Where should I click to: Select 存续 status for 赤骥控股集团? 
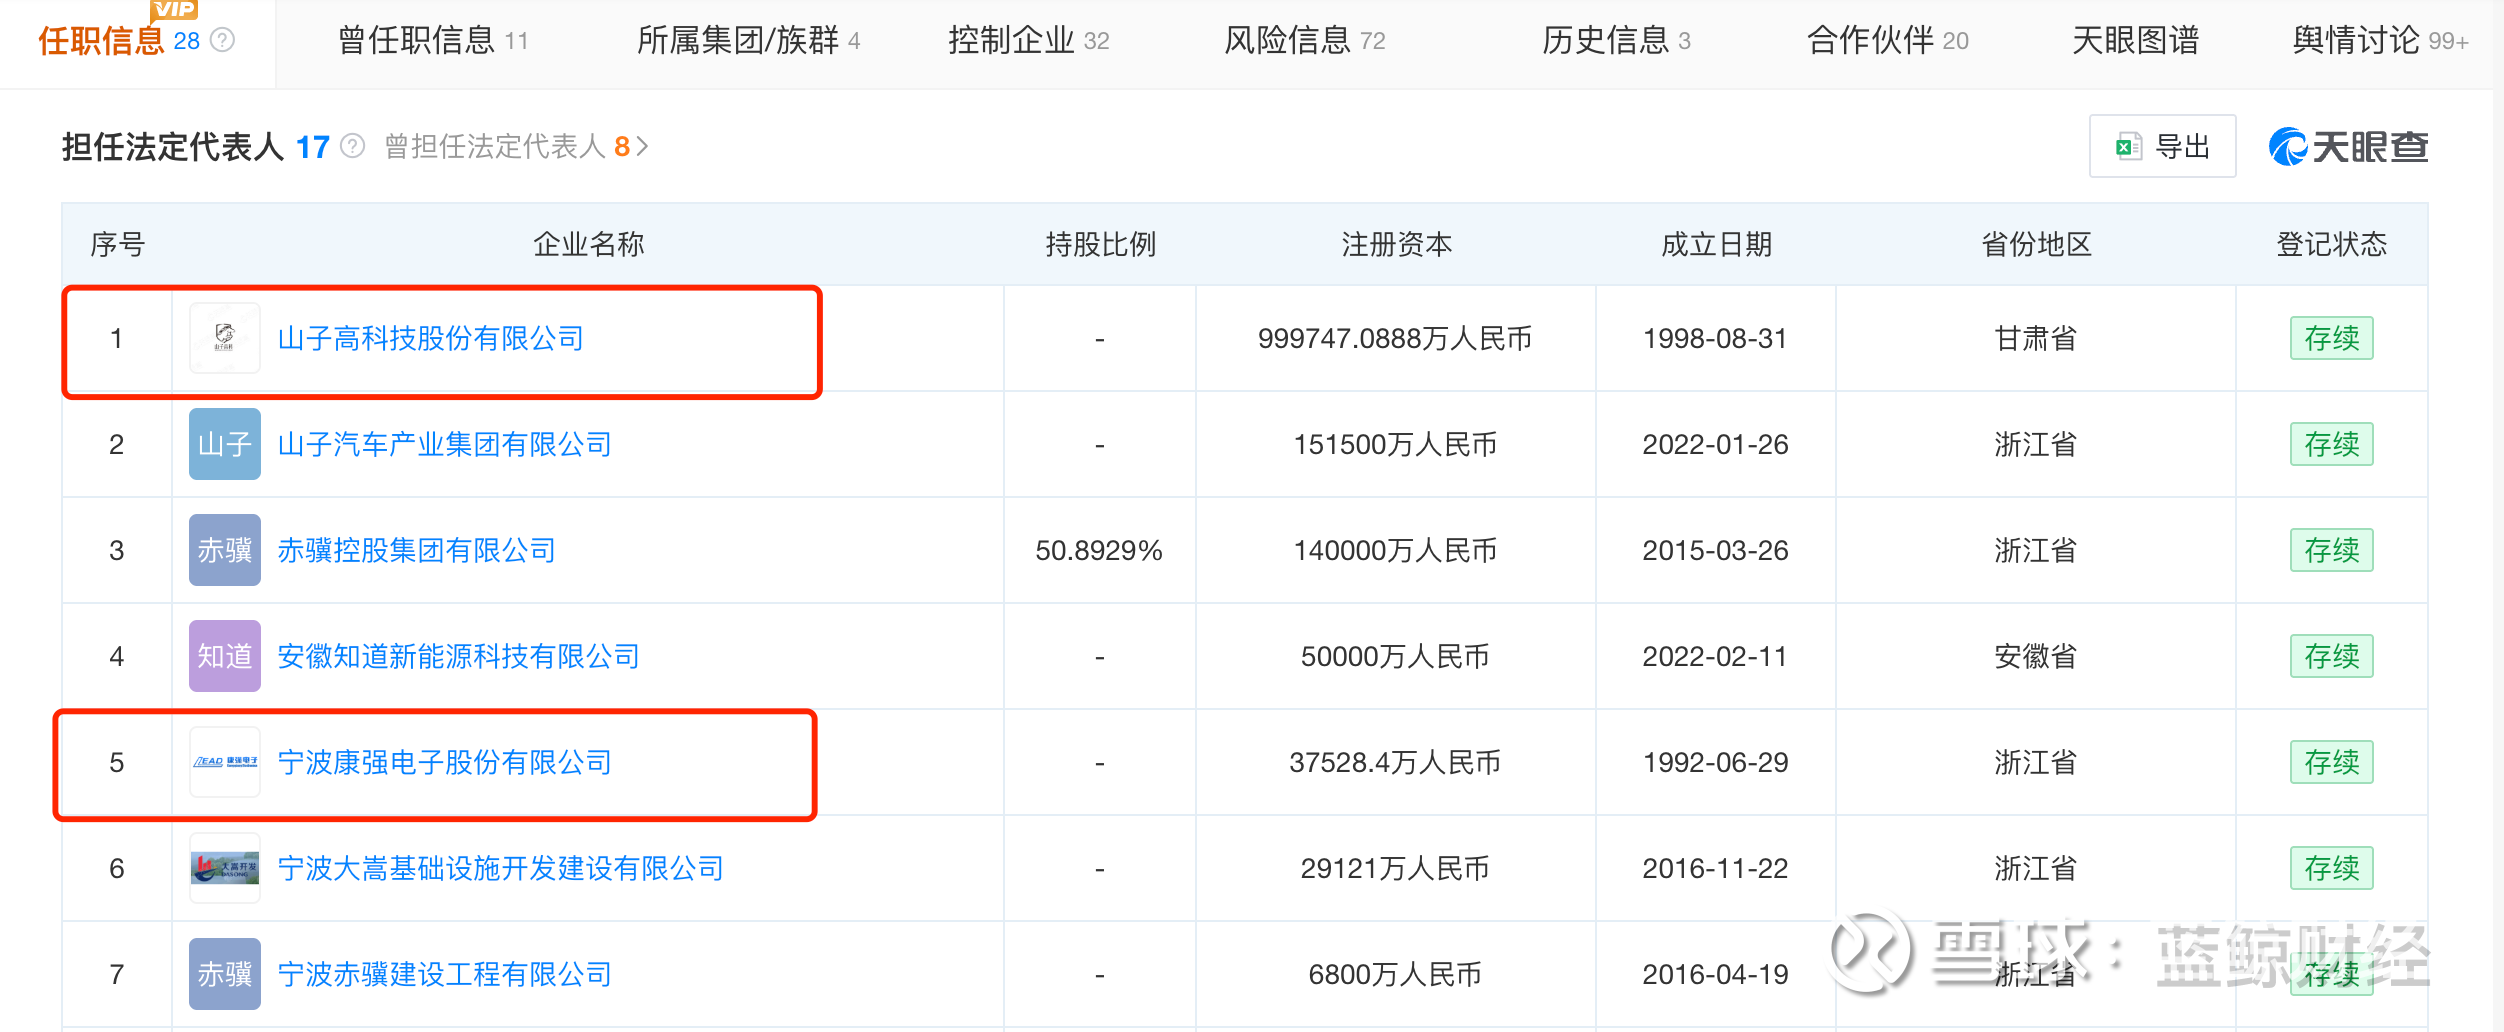click(x=2332, y=550)
